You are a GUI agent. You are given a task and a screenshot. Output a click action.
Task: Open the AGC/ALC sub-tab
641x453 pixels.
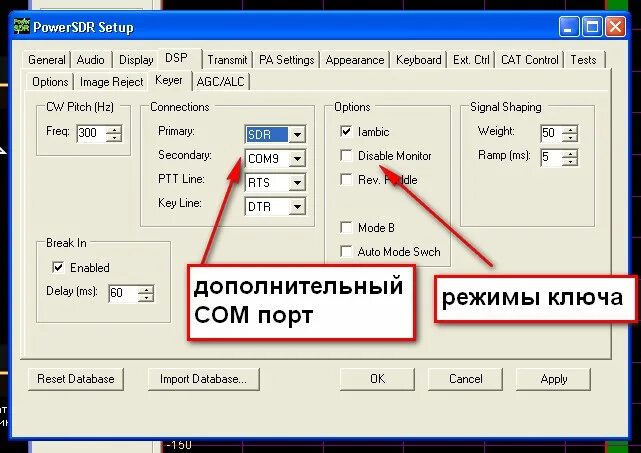(x=220, y=82)
